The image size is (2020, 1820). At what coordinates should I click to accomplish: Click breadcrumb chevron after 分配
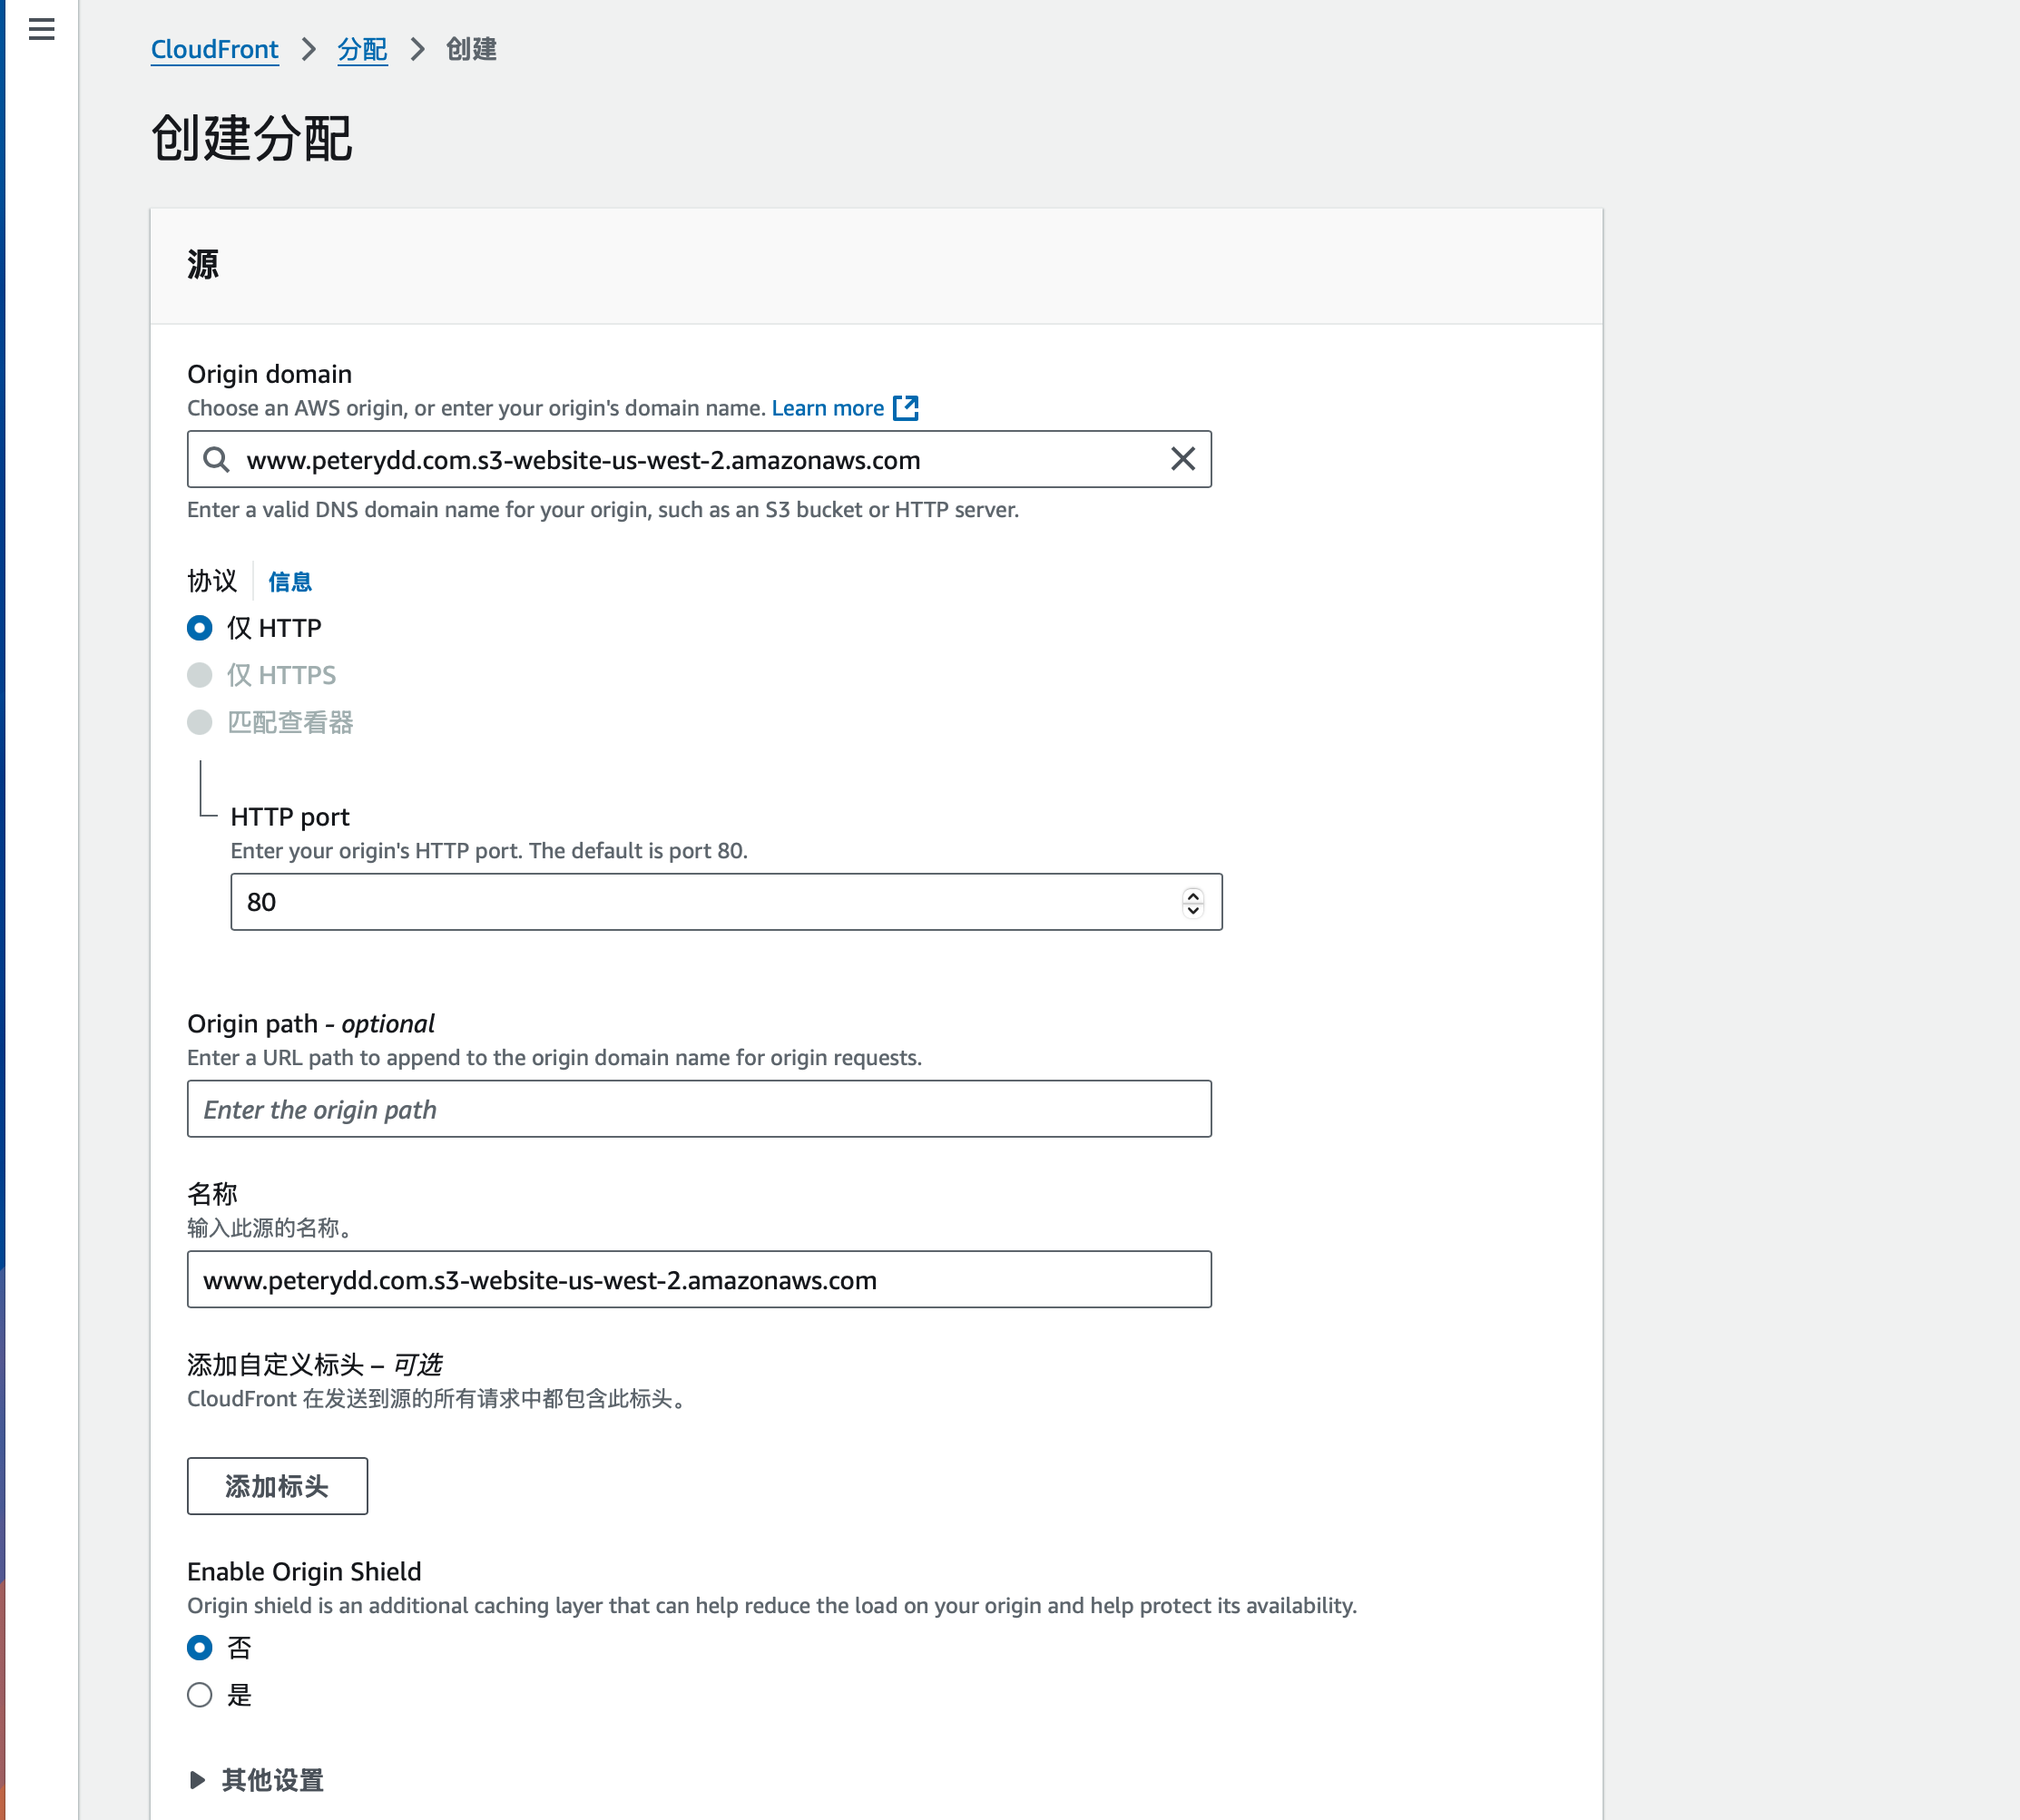pos(417,49)
